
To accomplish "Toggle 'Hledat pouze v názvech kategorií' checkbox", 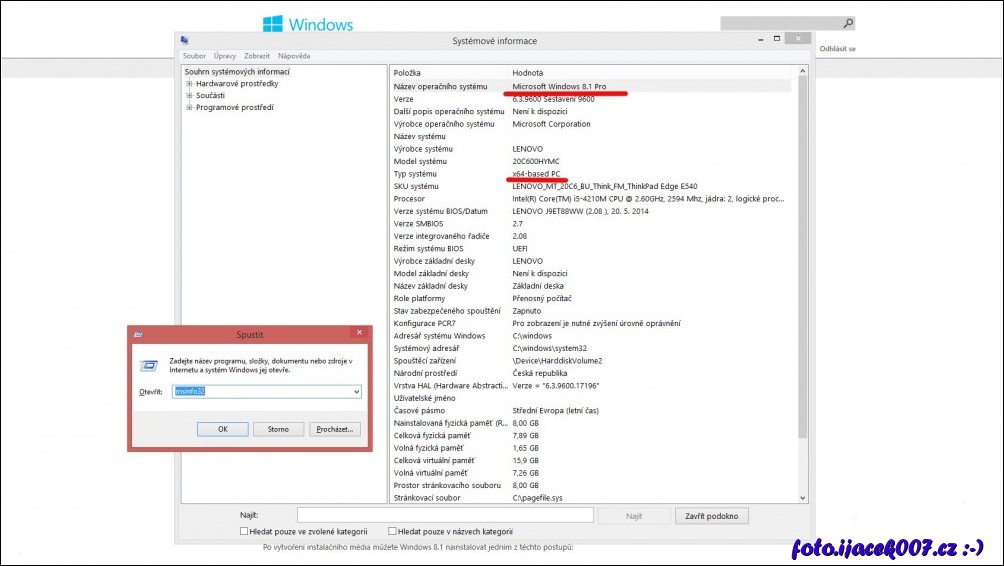I will tap(392, 531).
